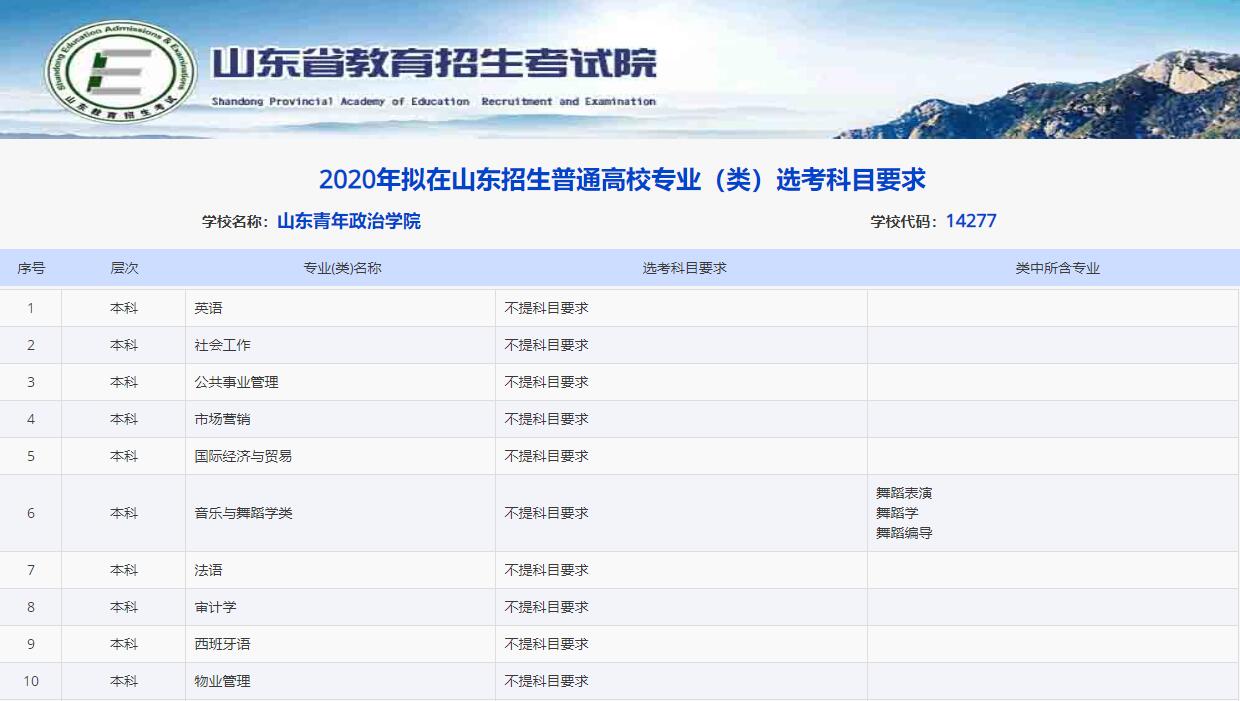Screen dimensions: 1240x701
Task: Select the 英语 major row
Action: pyautogui.click(x=210, y=308)
